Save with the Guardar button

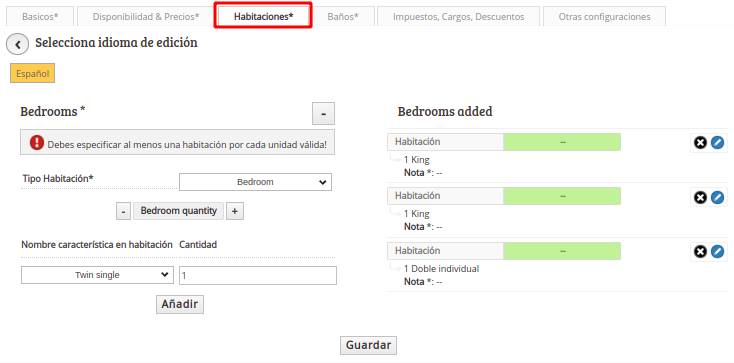368,345
